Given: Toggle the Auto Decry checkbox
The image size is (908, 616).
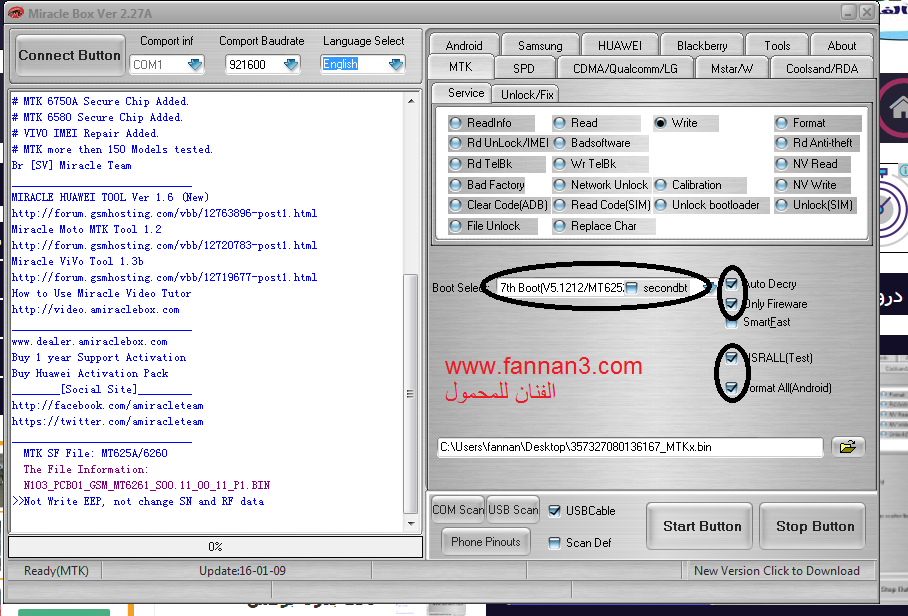Looking at the screenshot, I should point(731,284).
